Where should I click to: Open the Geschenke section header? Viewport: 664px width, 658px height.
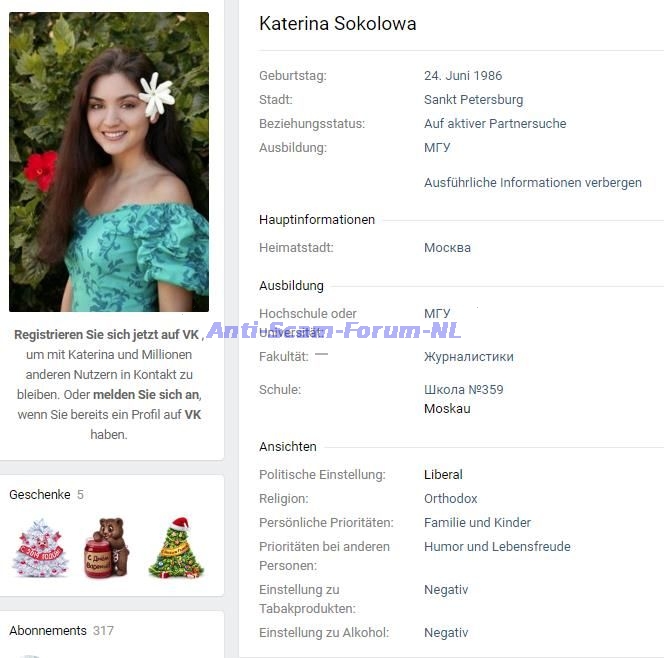pyautogui.click(x=40, y=495)
